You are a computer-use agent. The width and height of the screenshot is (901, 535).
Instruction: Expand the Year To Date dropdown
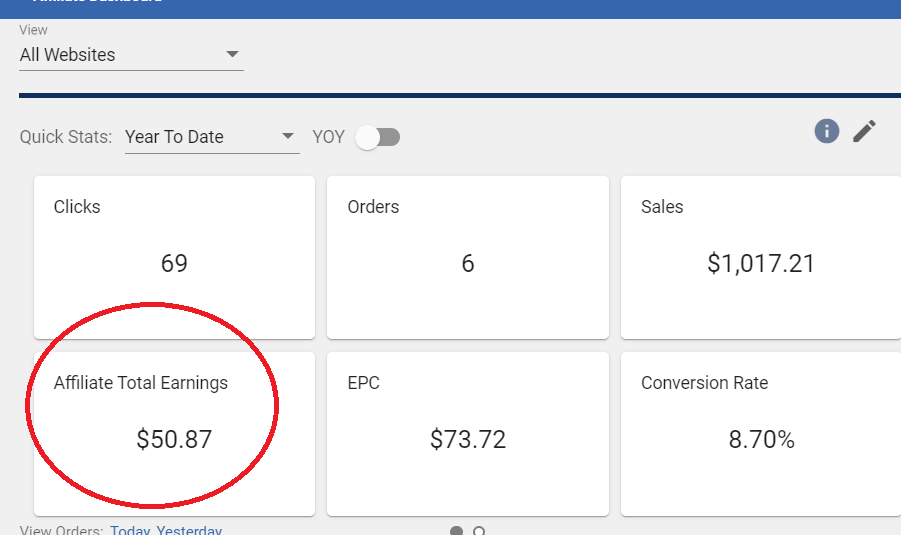pyautogui.click(x=212, y=137)
